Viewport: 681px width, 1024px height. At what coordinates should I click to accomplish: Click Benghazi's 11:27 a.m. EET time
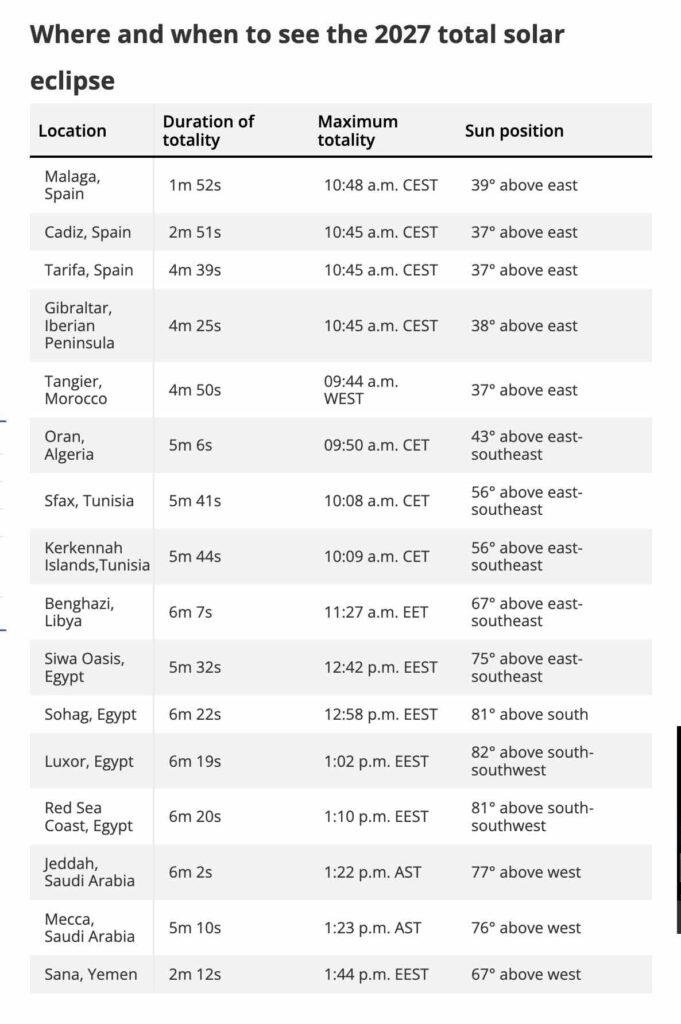coord(376,613)
